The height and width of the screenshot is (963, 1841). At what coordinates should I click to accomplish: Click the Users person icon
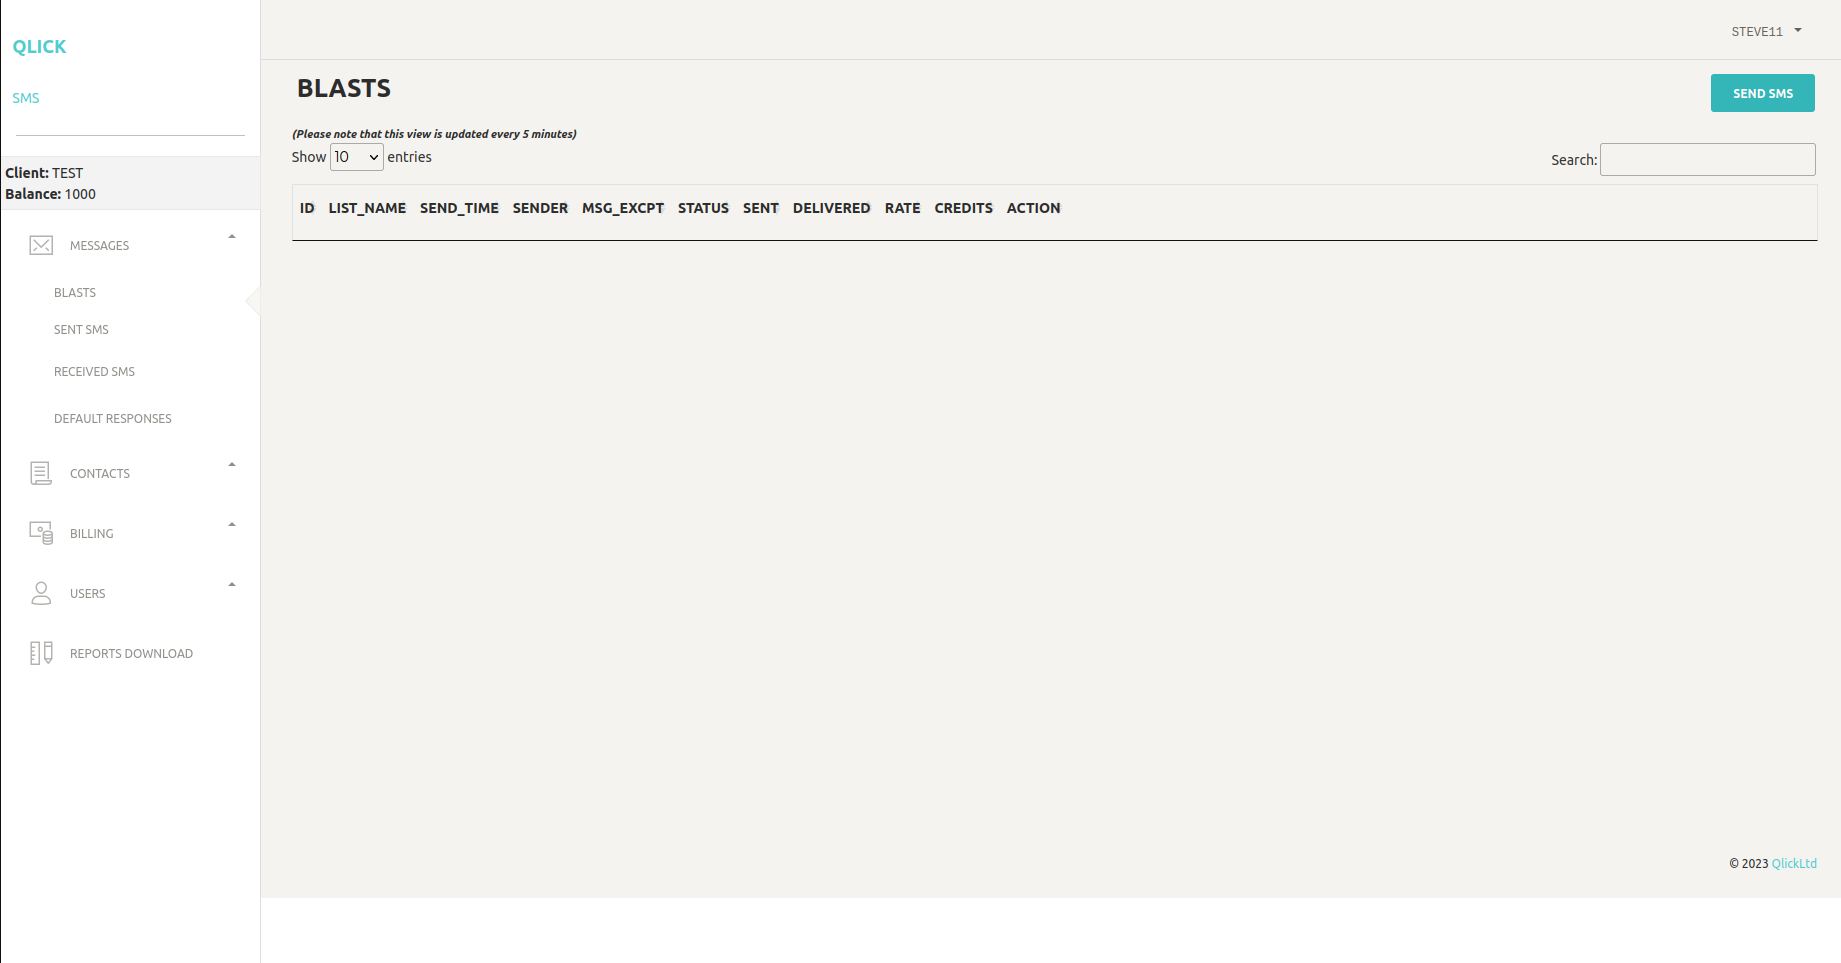(x=41, y=593)
